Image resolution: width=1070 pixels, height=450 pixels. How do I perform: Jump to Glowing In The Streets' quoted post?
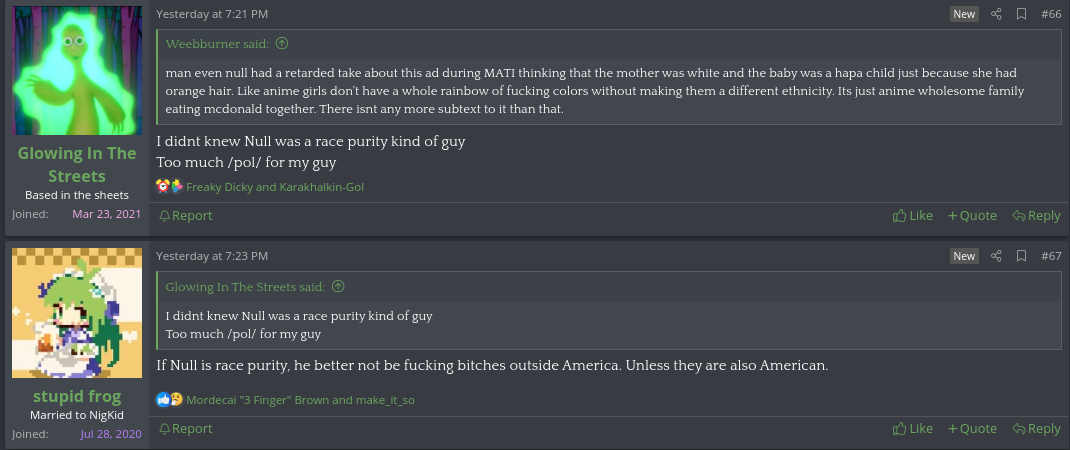tap(338, 286)
